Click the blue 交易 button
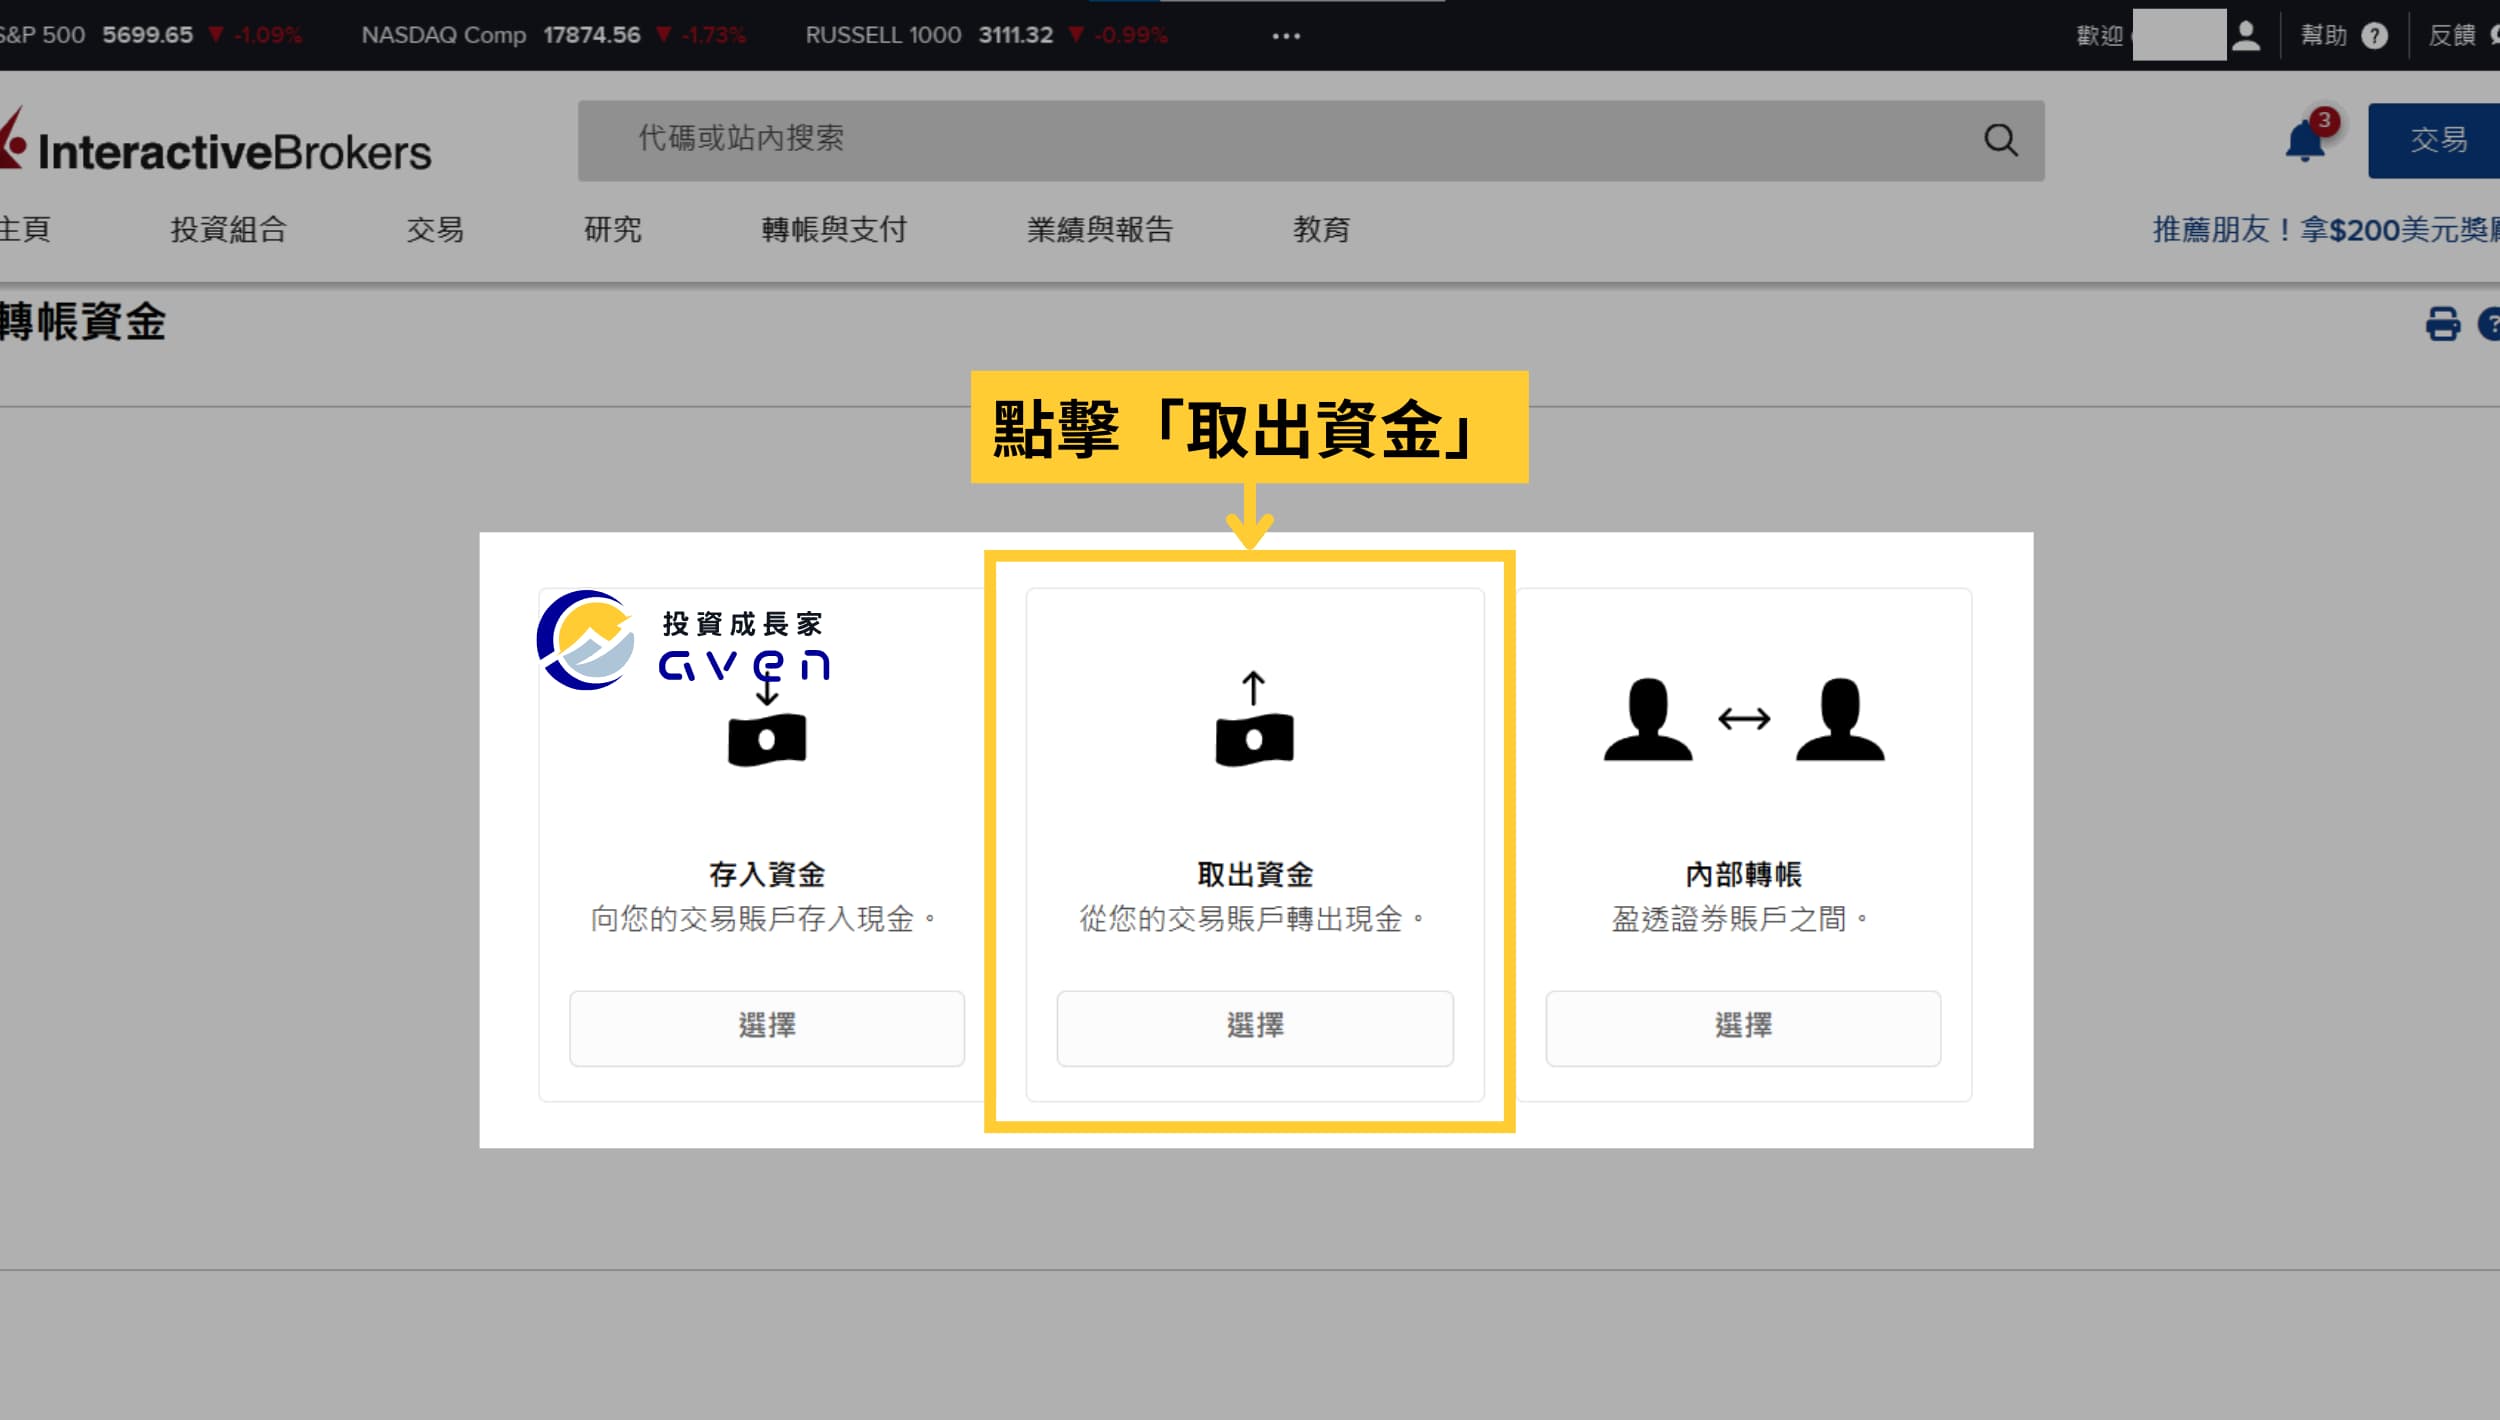 click(2436, 141)
